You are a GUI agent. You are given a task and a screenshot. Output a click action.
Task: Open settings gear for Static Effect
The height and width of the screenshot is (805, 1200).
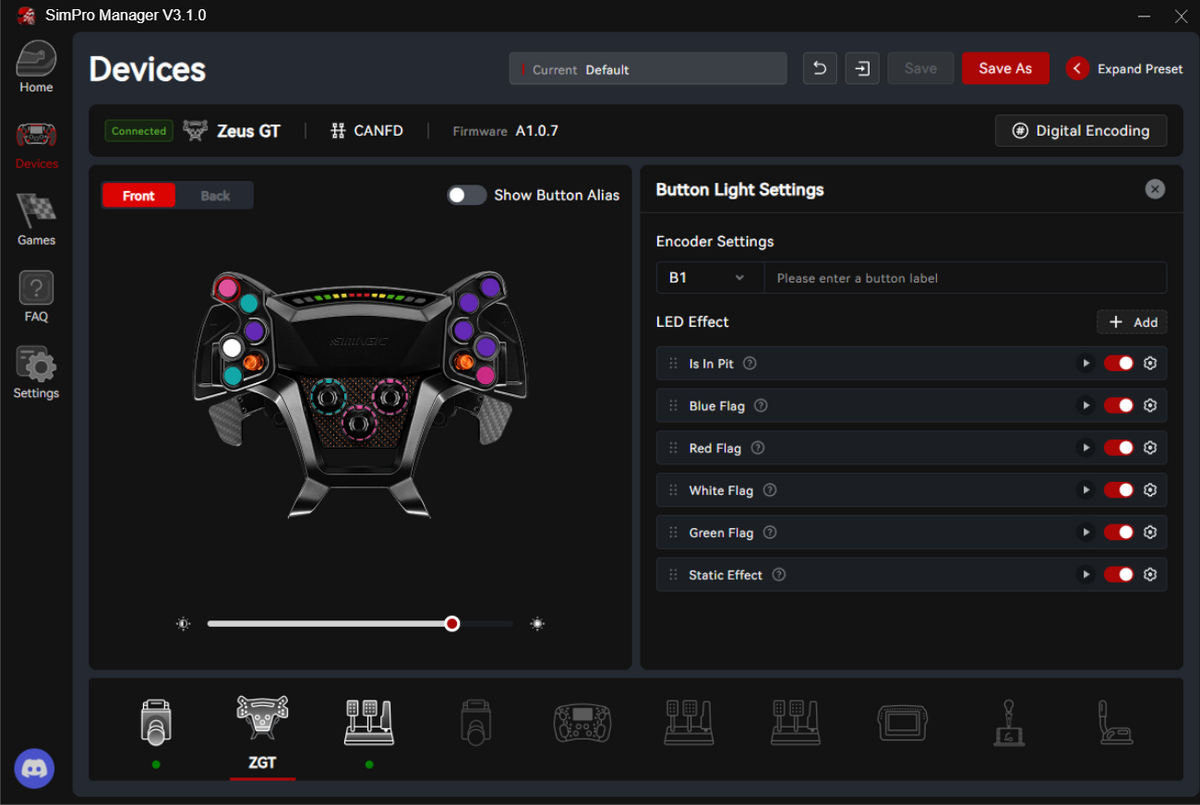click(1150, 575)
